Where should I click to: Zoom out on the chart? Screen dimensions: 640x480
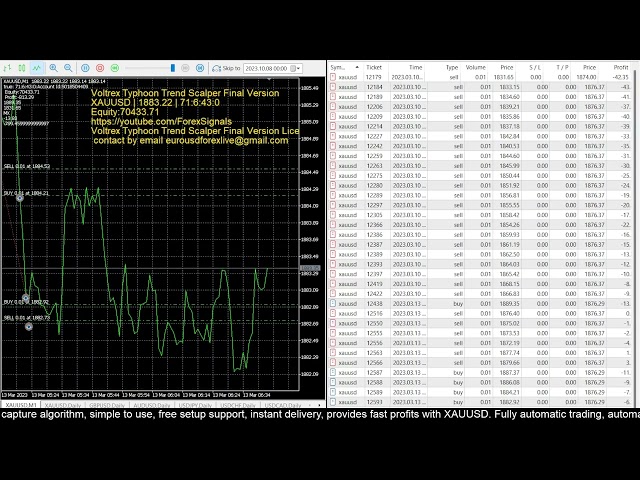point(68,68)
